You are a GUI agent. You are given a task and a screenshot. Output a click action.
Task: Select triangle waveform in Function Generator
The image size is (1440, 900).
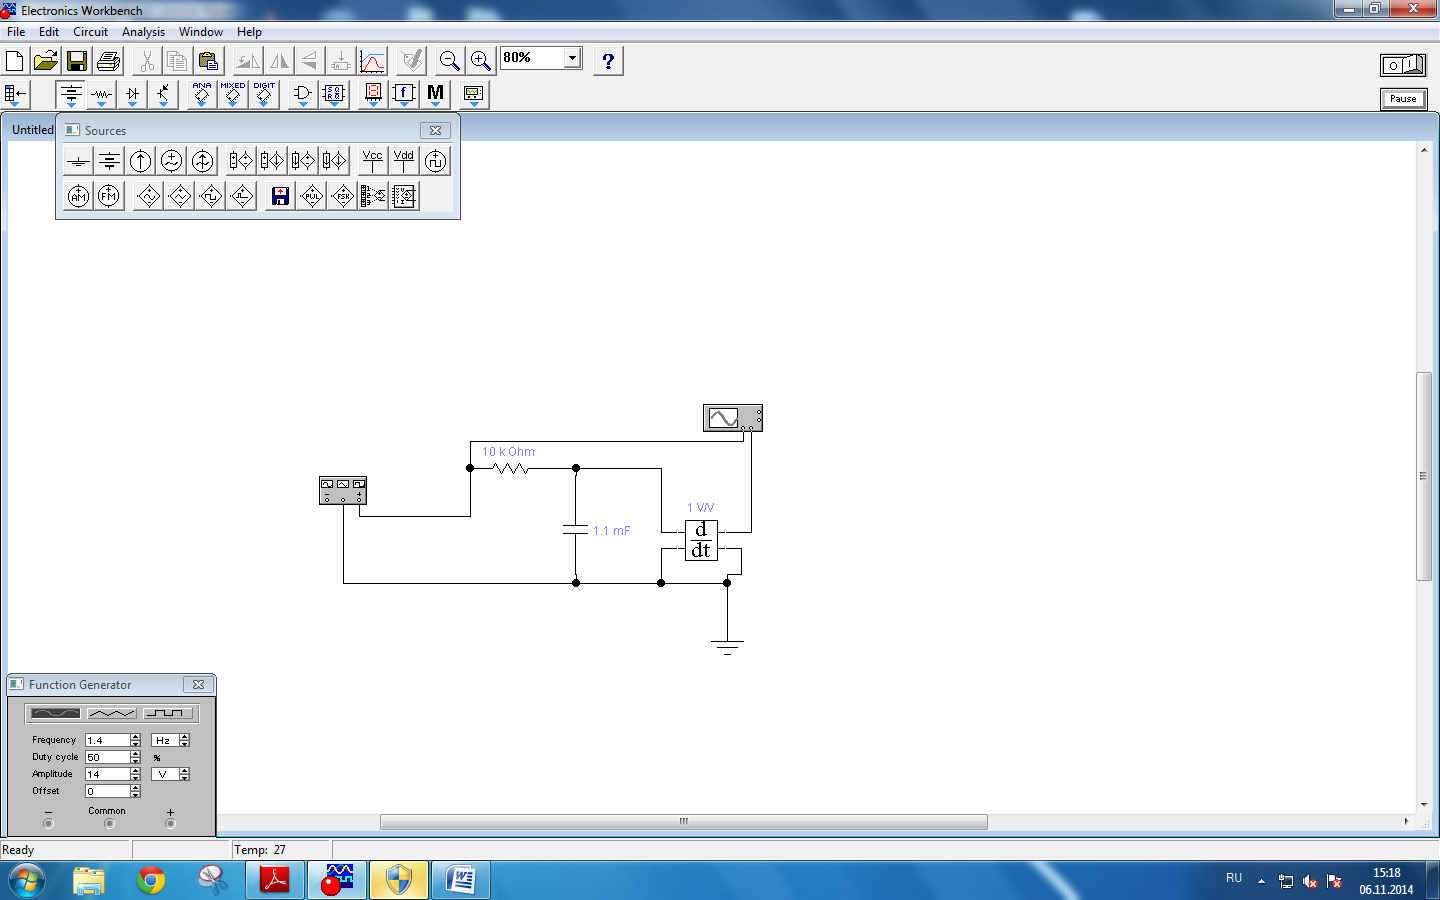(112, 713)
